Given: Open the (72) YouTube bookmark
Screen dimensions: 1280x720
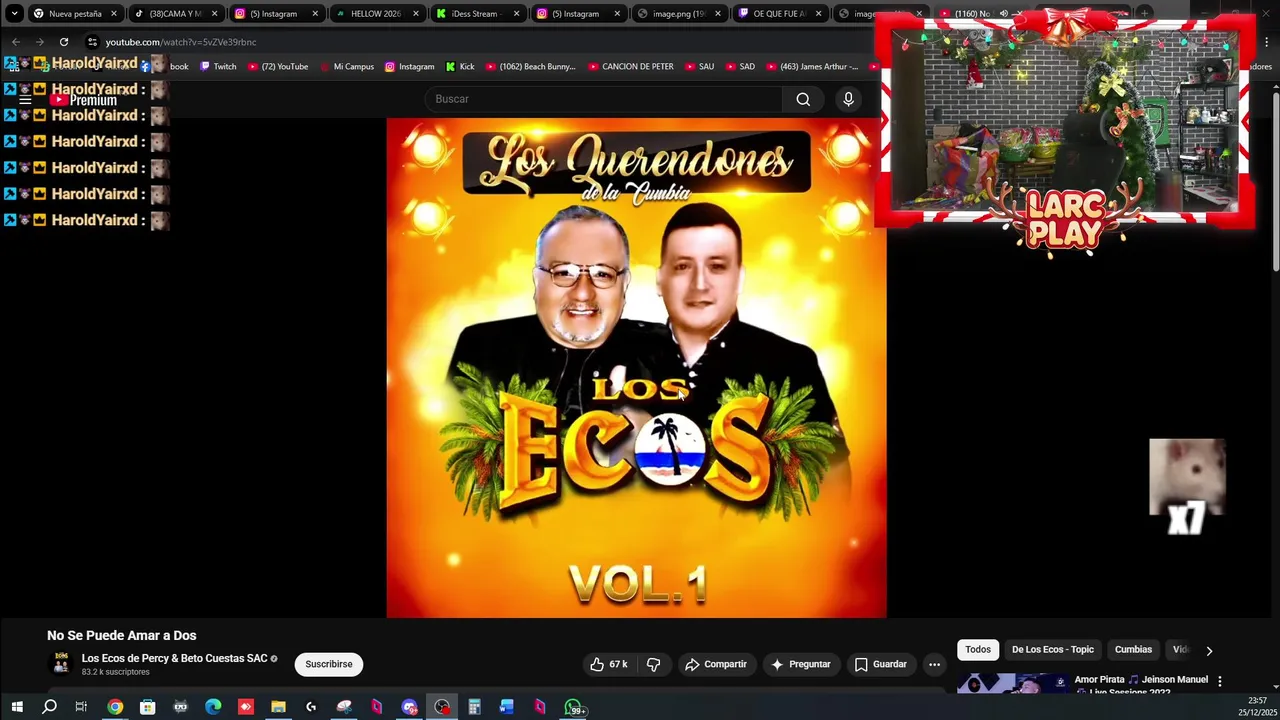Looking at the screenshot, I should 277,66.
